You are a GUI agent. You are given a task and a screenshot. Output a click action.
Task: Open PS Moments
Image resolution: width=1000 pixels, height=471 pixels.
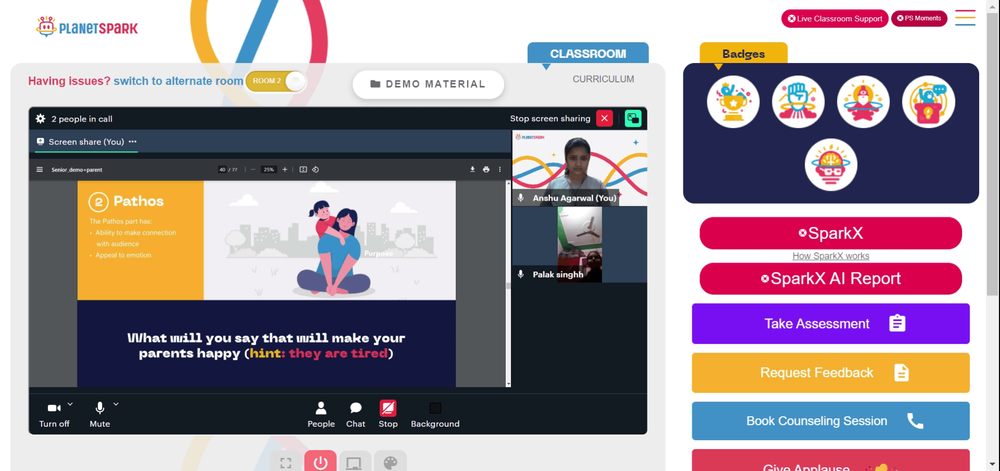(919, 18)
